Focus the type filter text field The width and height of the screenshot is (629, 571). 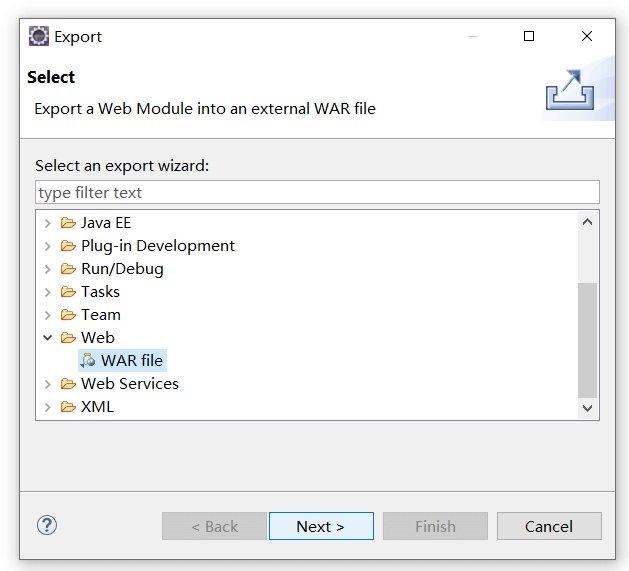pyautogui.click(x=317, y=192)
